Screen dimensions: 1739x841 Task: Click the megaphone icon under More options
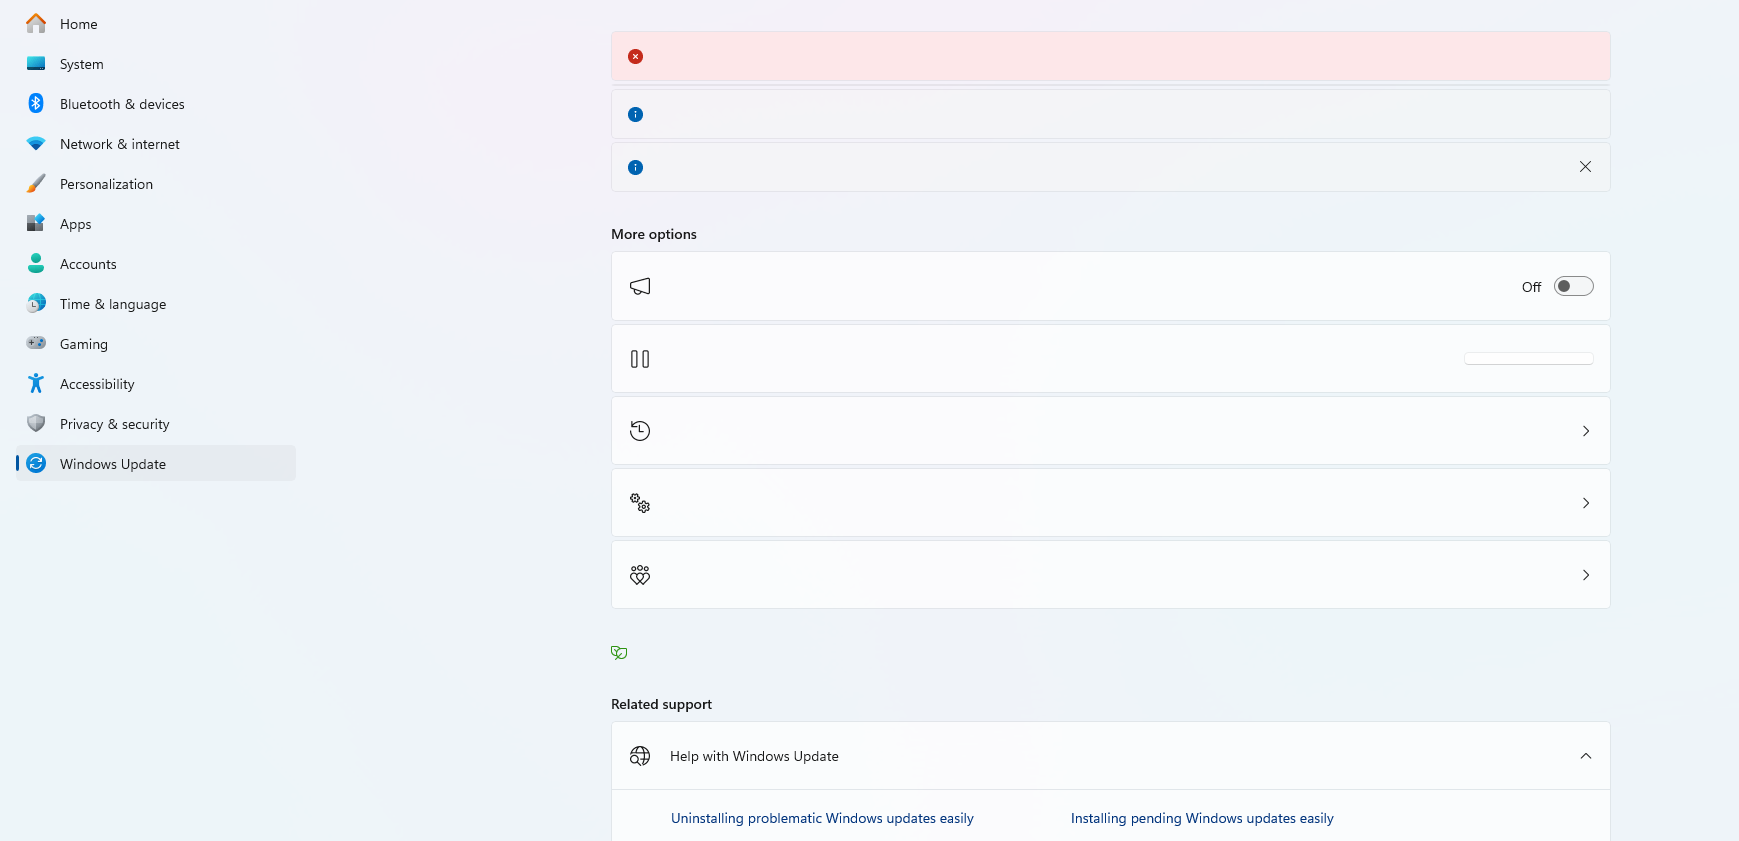[x=640, y=286]
